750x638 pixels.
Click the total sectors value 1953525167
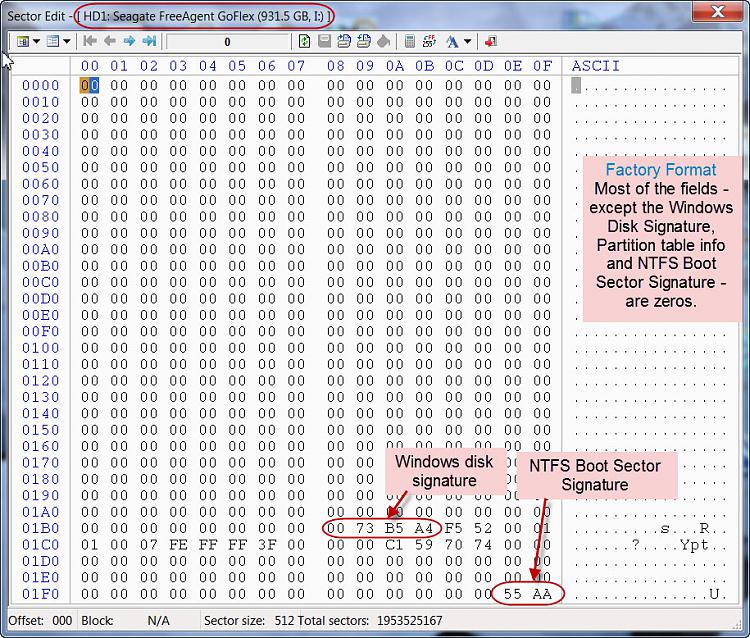coord(409,621)
